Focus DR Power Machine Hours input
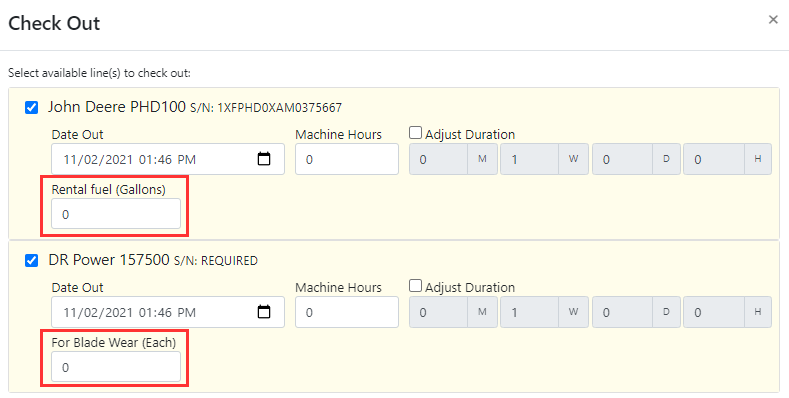The width and height of the screenshot is (789, 398). tap(347, 312)
